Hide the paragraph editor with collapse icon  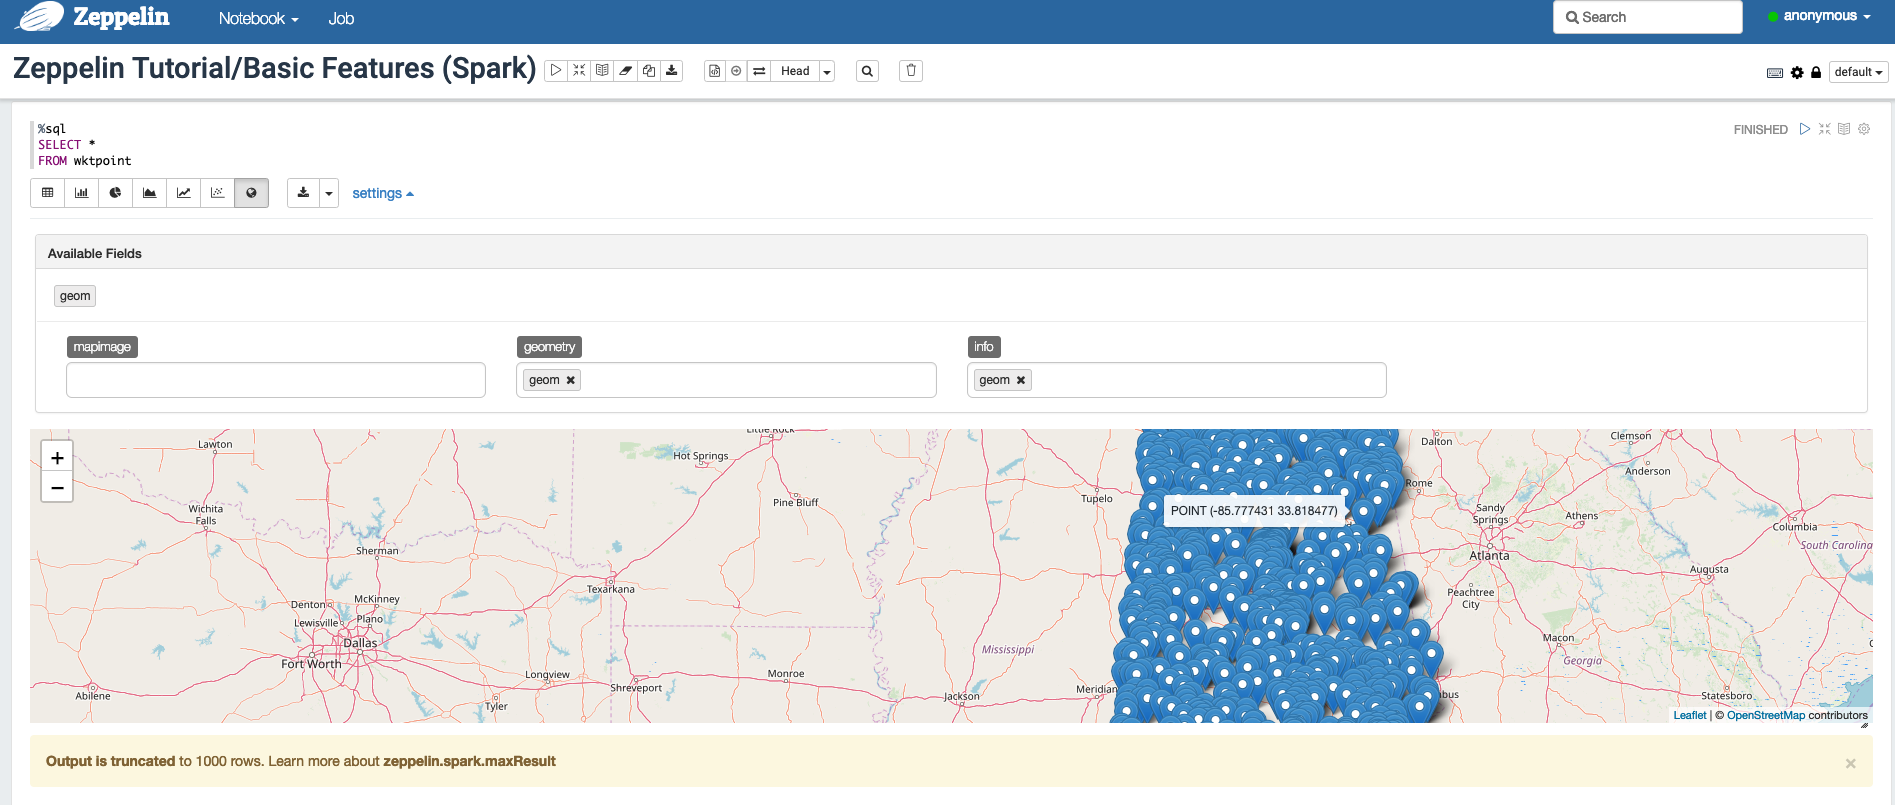(1824, 129)
